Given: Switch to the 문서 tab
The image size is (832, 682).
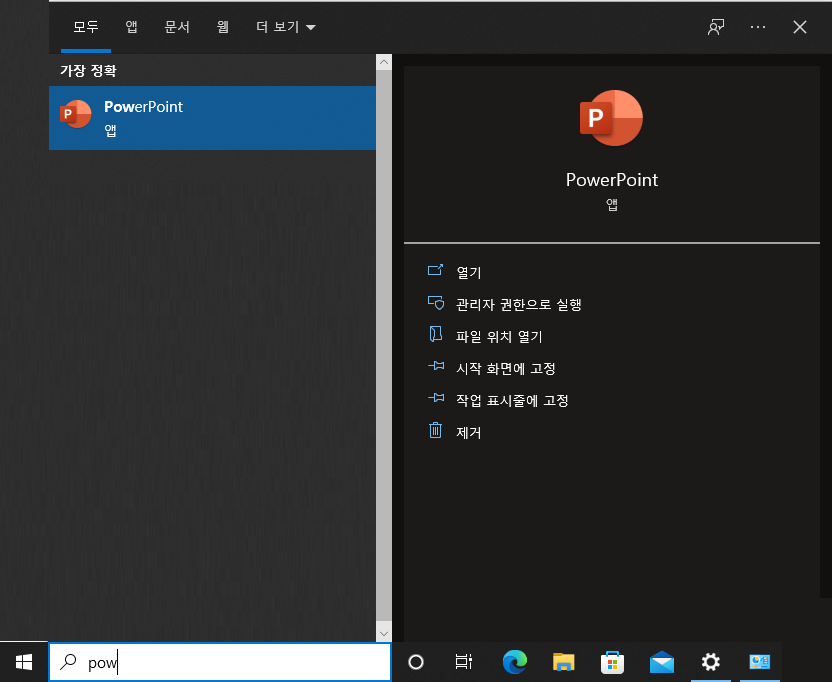Looking at the screenshot, I should click(177, 27).
